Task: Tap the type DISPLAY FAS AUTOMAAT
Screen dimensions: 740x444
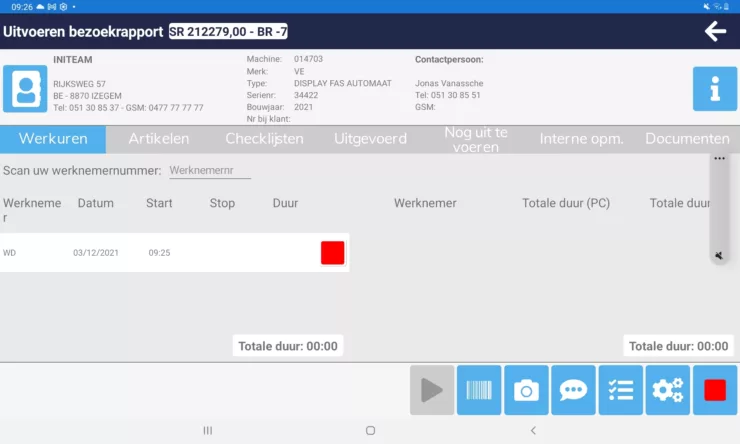Action: [x=343, y=83]
